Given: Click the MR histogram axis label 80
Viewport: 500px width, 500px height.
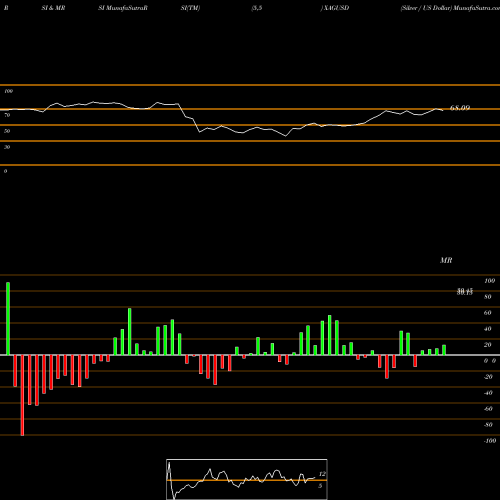Looking at the screenshot, I should point(488,297).
